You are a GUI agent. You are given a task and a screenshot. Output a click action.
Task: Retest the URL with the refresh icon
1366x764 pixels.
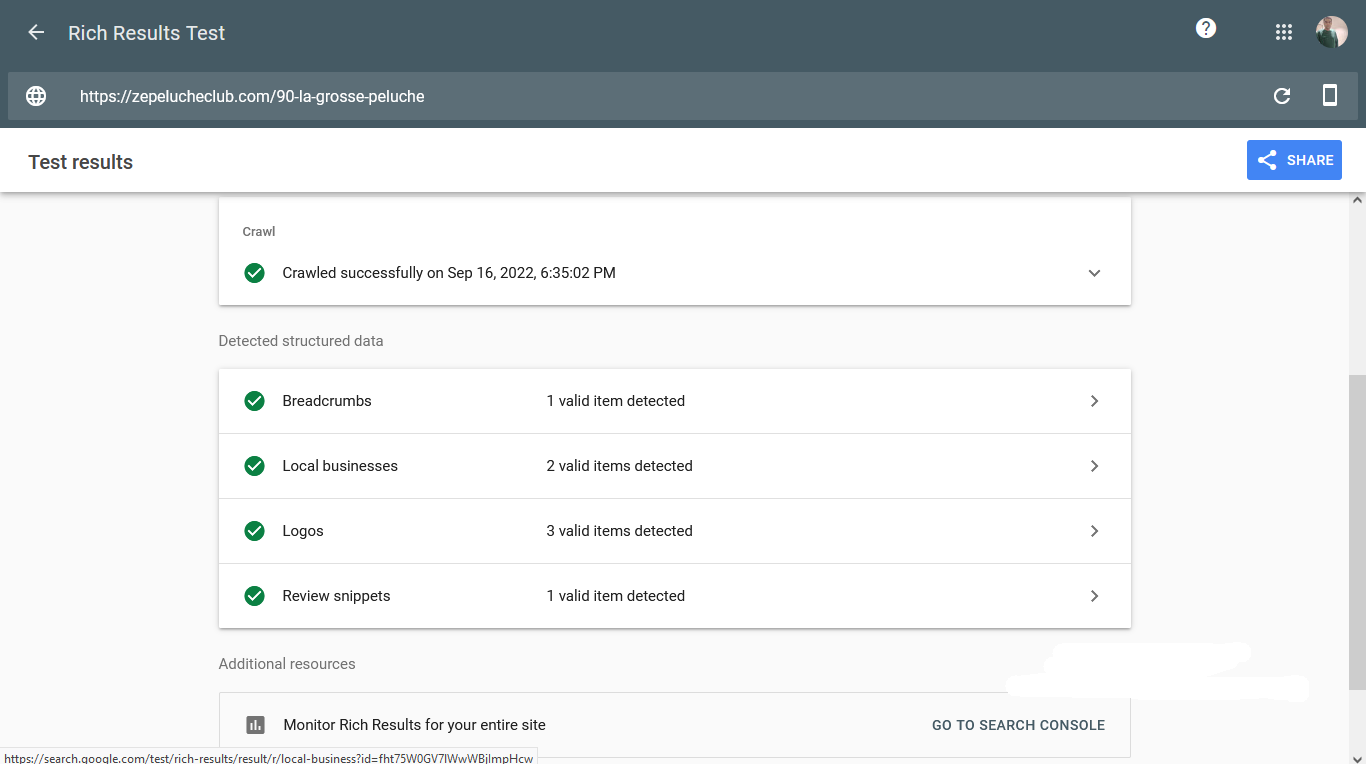tap(1282, 96)
